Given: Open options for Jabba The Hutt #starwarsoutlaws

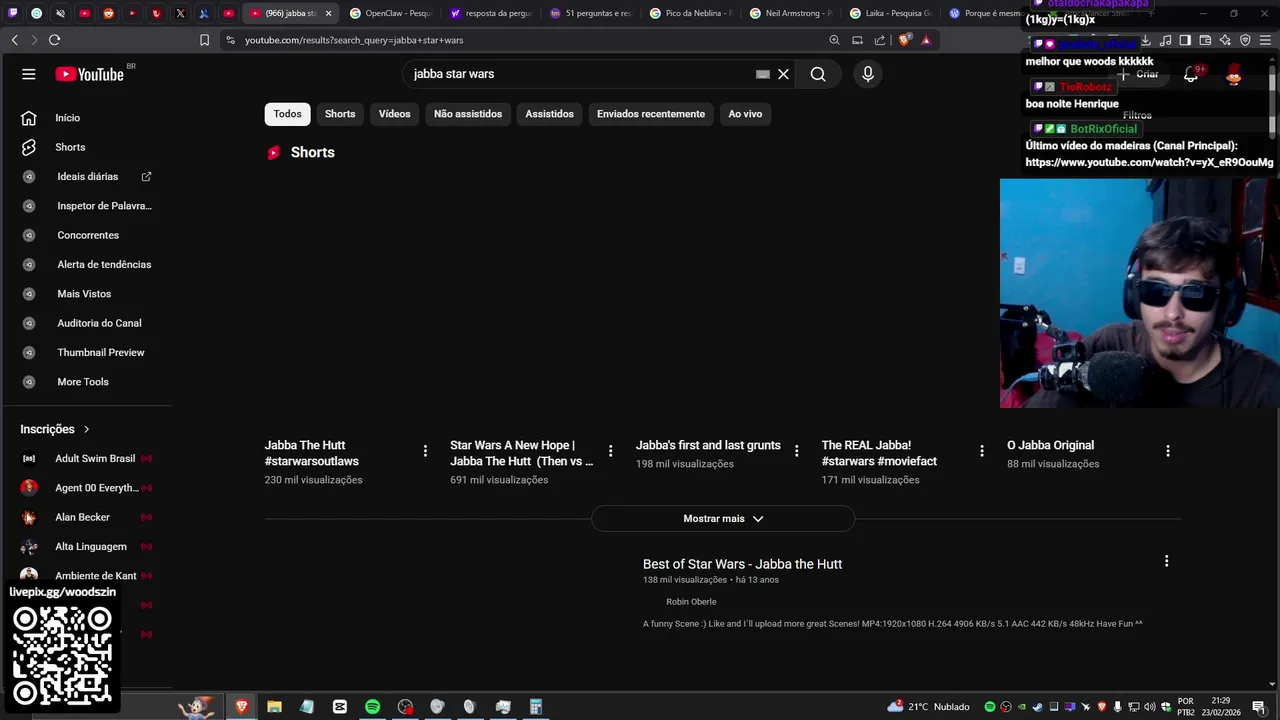Looking at the screenshot, I should (x=425, y=451).
